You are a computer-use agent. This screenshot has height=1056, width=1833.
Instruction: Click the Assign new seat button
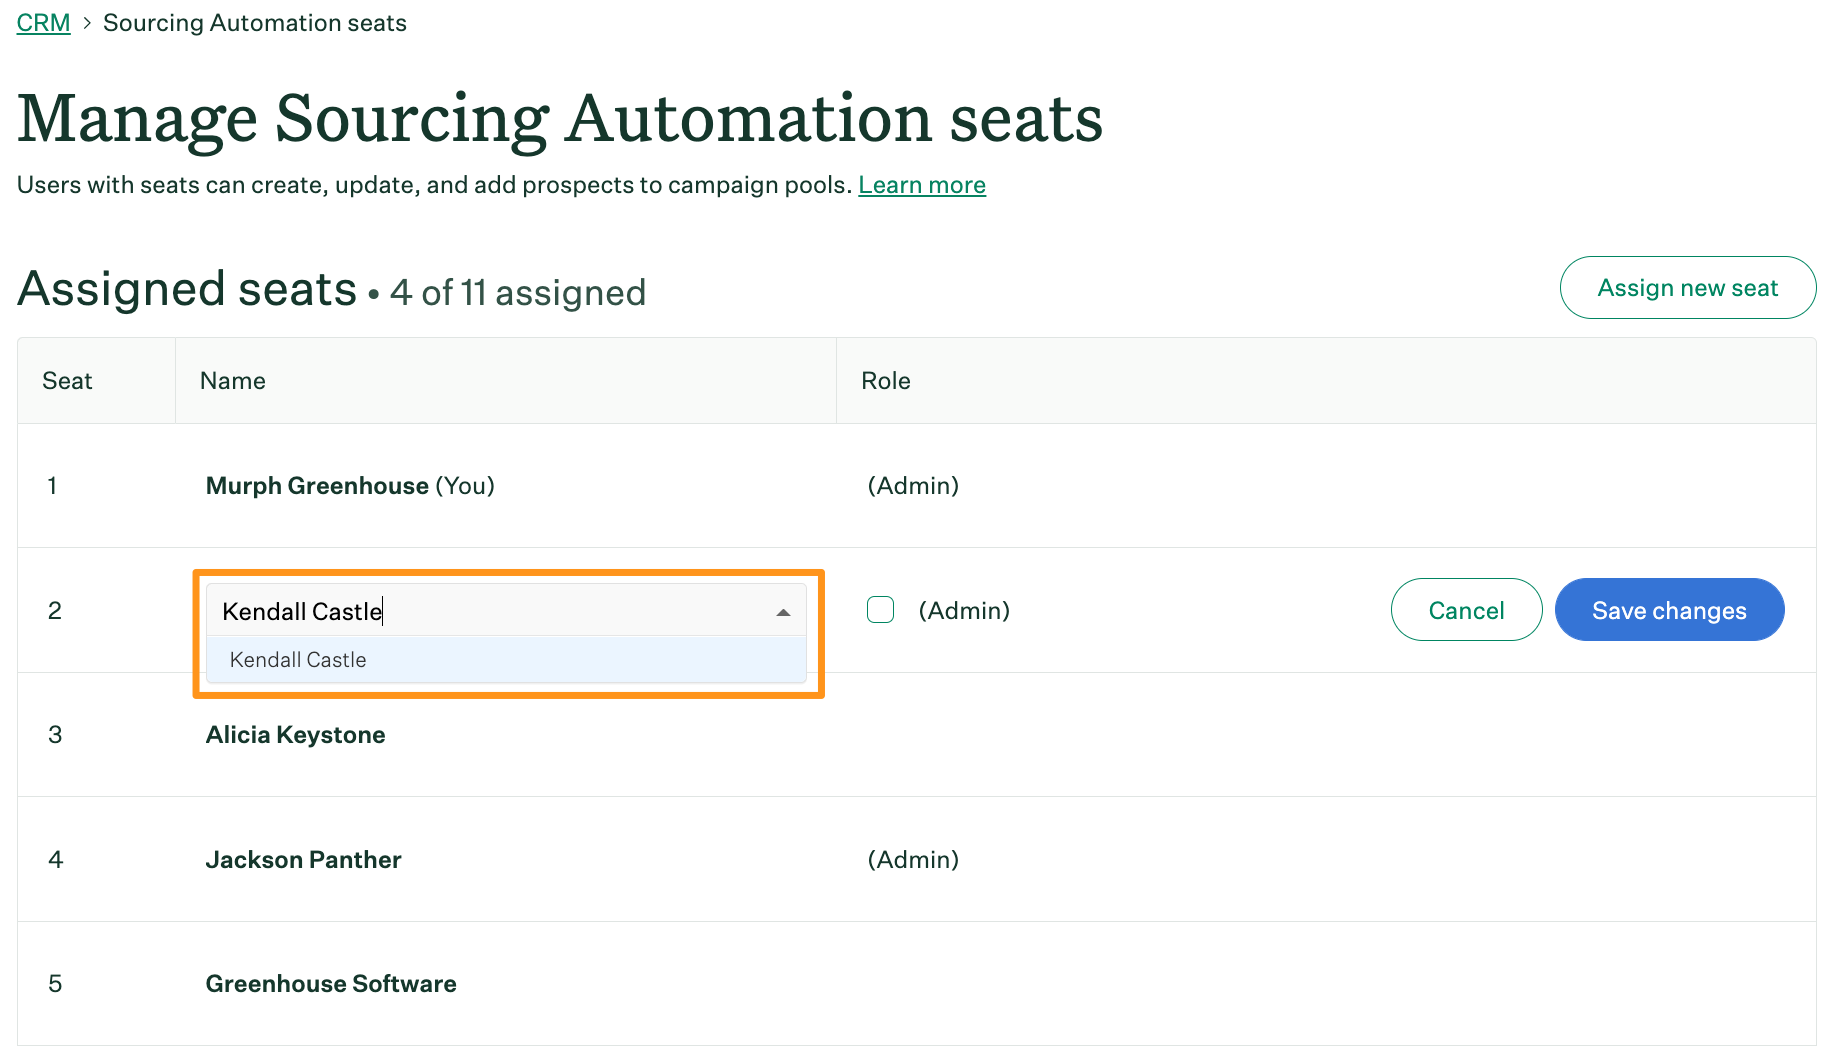click(x=1687, y=288)
